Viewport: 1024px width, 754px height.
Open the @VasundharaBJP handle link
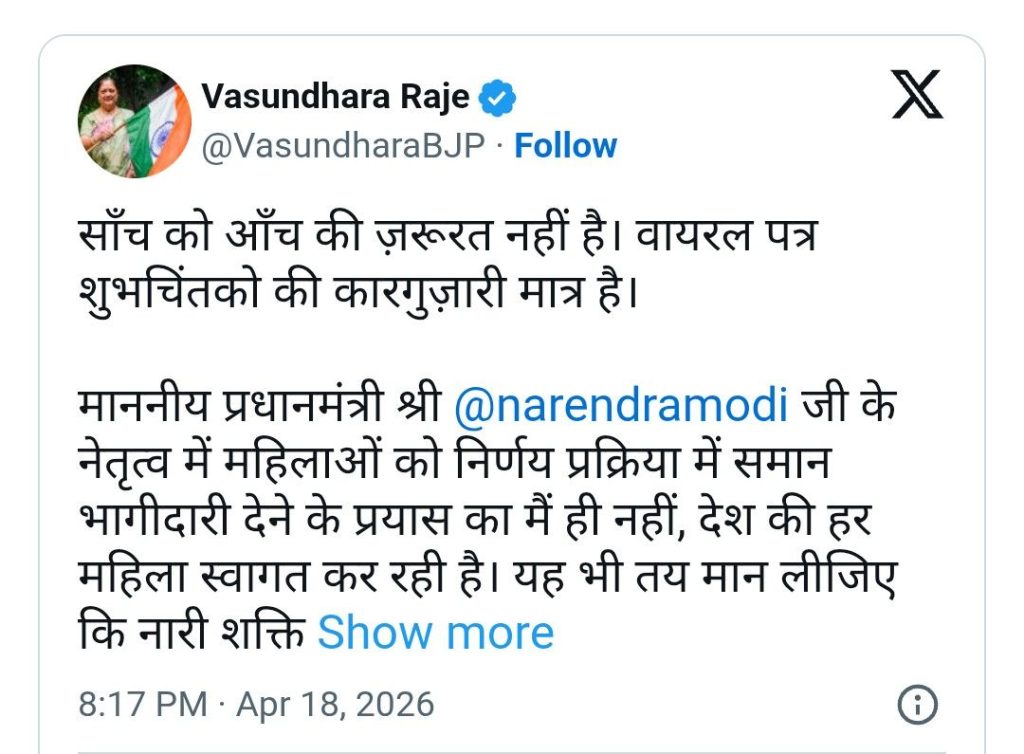pos(343,146)
